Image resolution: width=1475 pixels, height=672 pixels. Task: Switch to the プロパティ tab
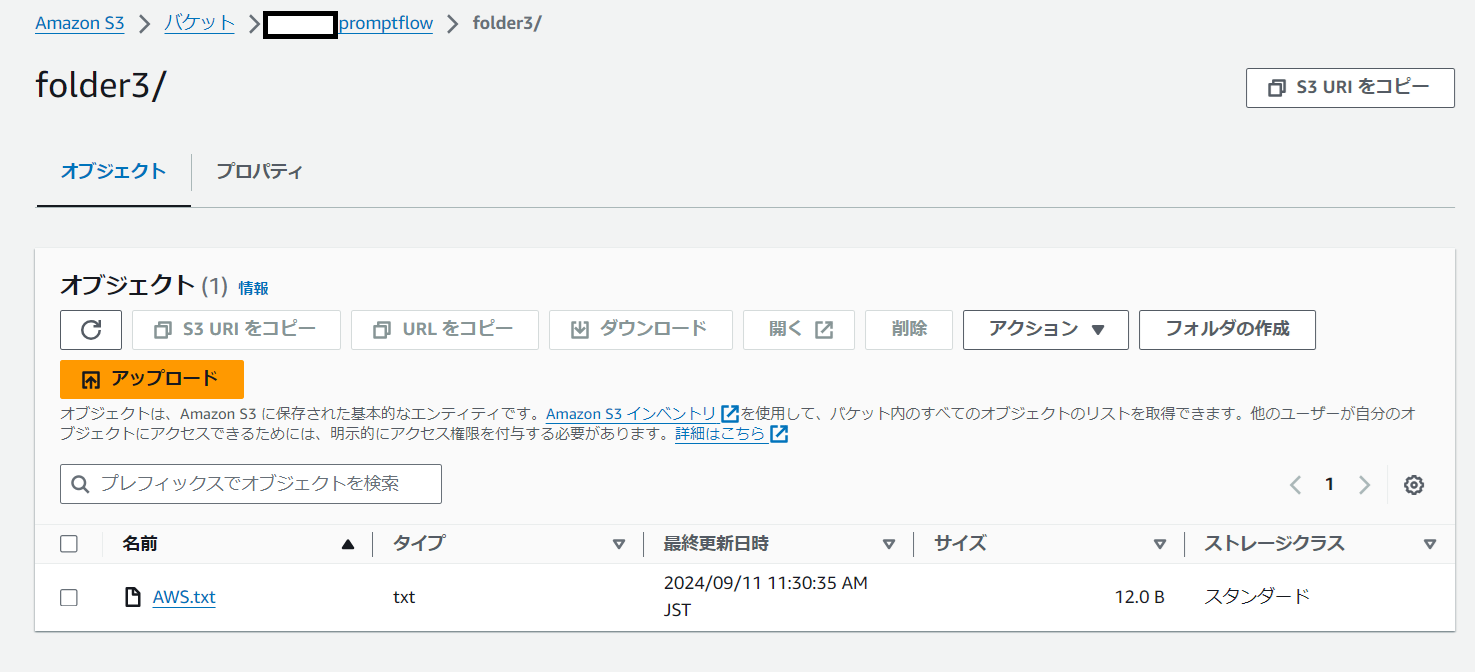[x=259, y=171]
